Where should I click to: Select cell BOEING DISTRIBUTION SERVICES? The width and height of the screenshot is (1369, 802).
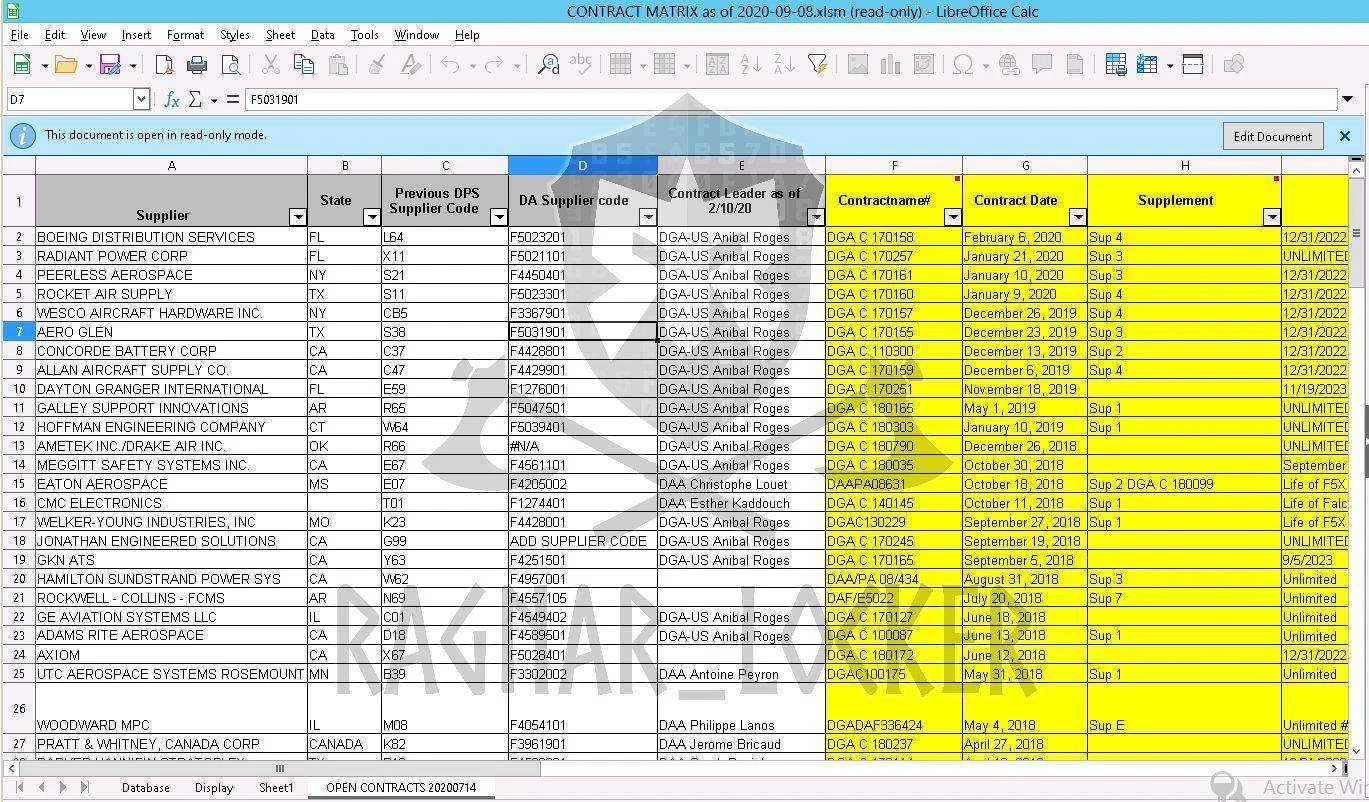[171, 237]
